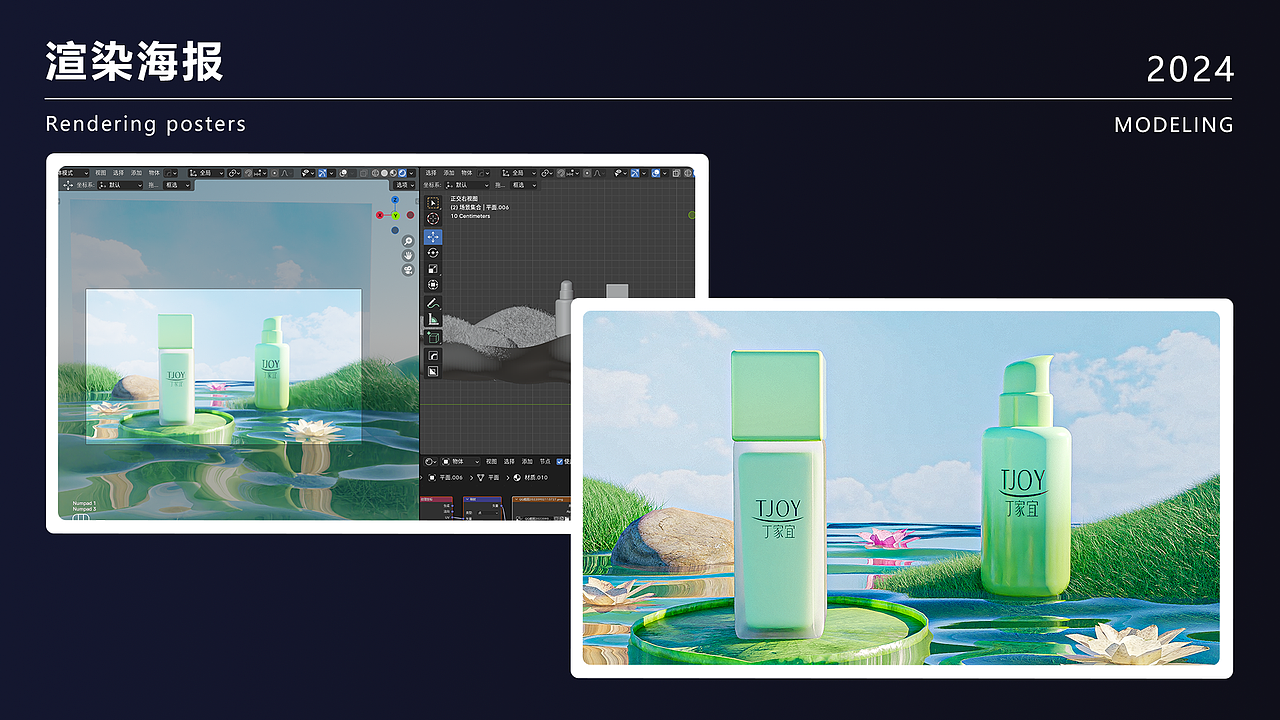
Task: Open 物体 menu in right viewport
Action: [x=467, y=173]
